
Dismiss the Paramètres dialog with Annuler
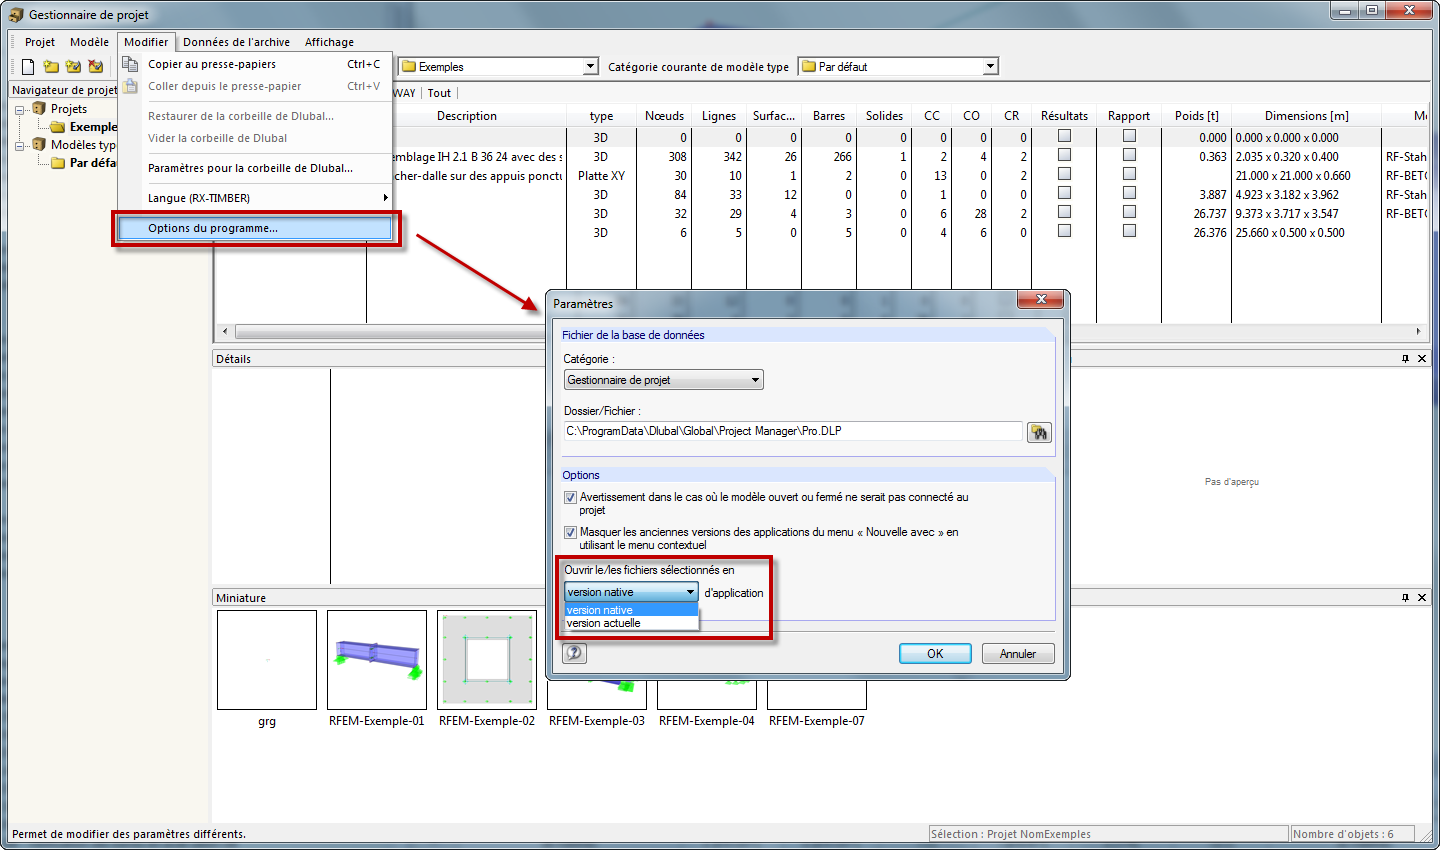point(1017,652)
